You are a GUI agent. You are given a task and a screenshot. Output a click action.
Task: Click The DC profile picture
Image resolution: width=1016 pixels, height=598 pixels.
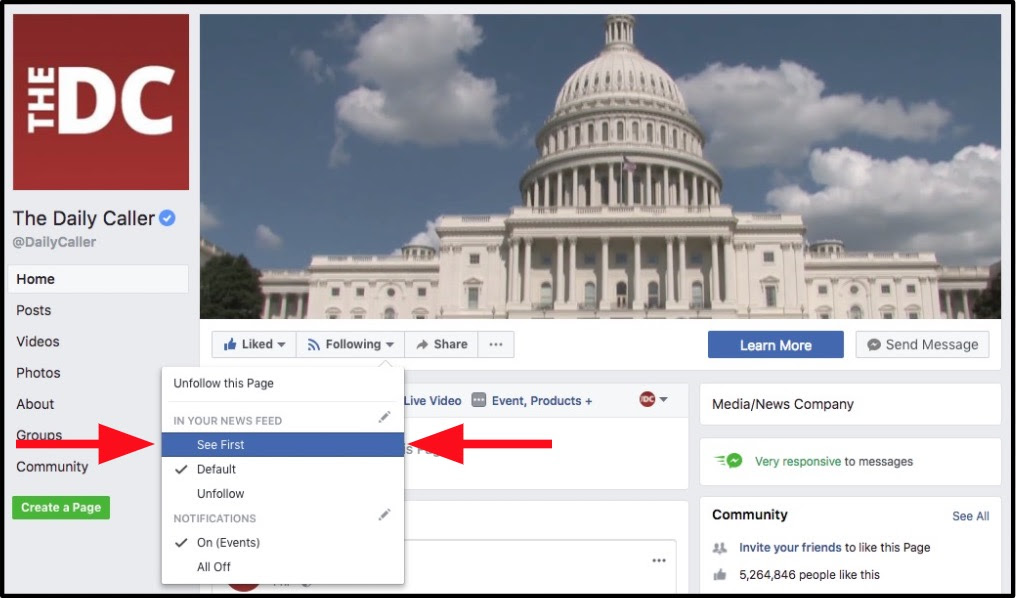(101, 102)
